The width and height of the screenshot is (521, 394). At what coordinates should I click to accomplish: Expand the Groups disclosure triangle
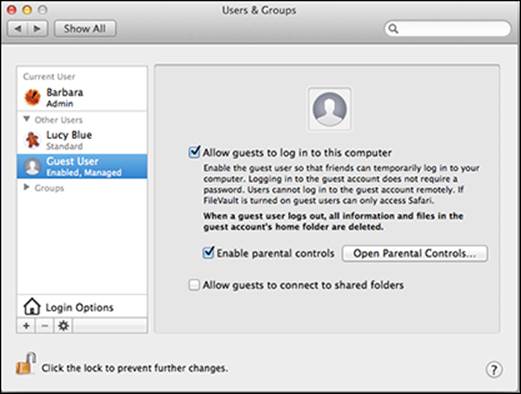click(x=27, y=187)
